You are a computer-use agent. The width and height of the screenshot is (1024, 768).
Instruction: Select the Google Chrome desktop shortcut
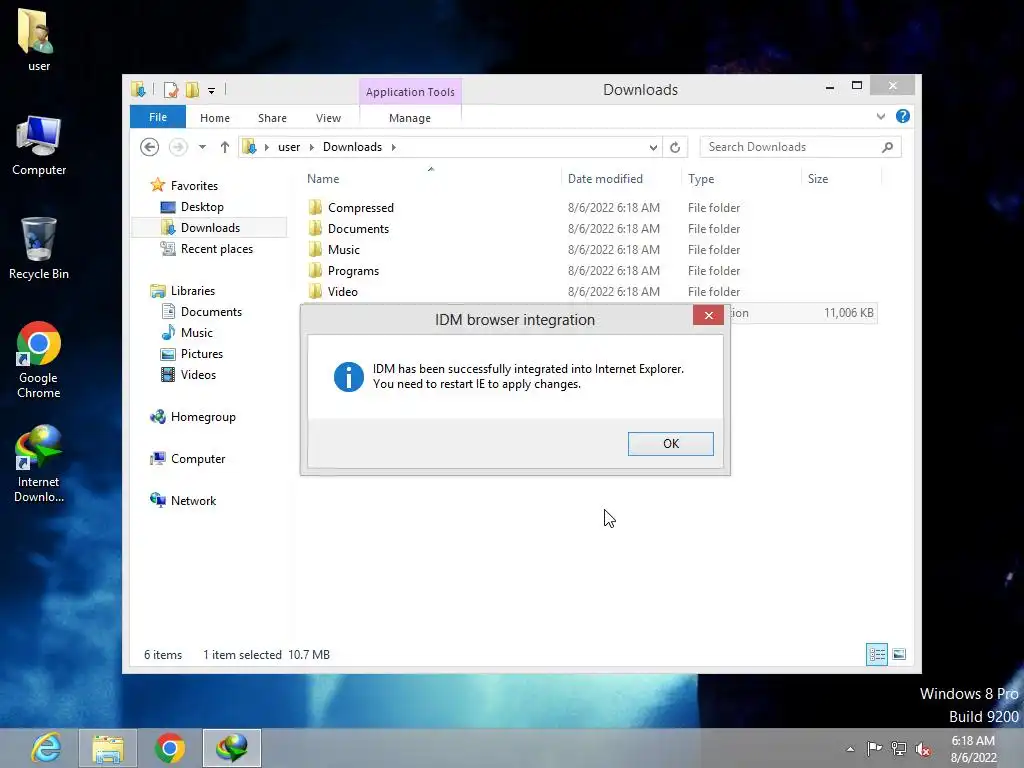39,360
